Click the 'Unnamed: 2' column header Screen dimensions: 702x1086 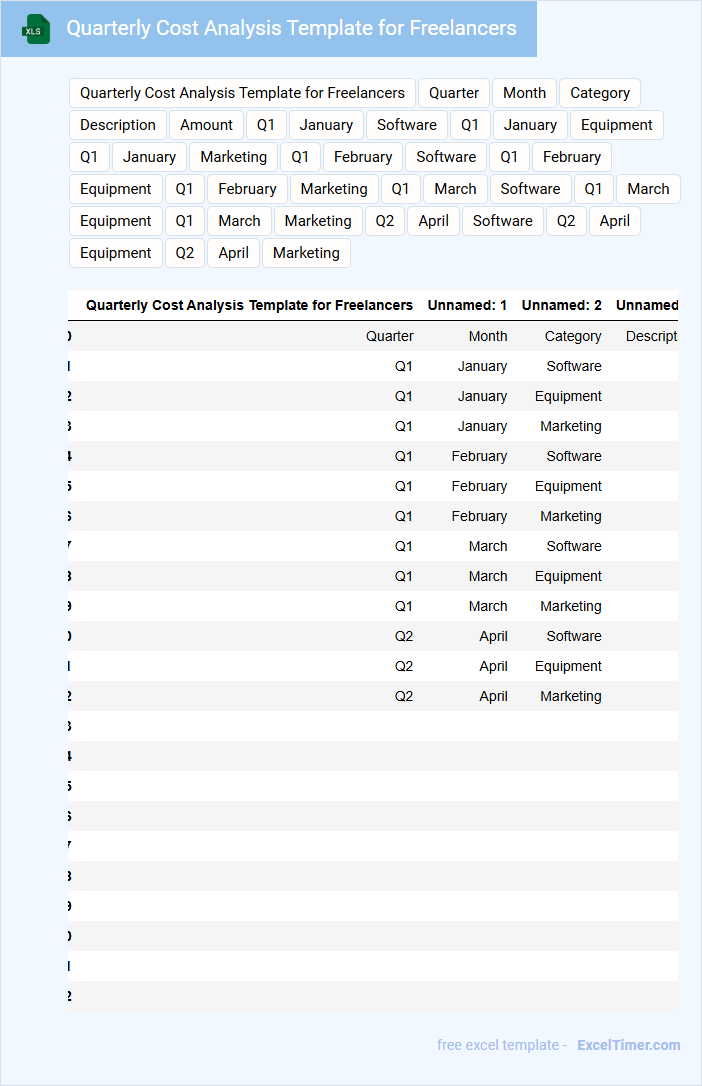(561, 305)
